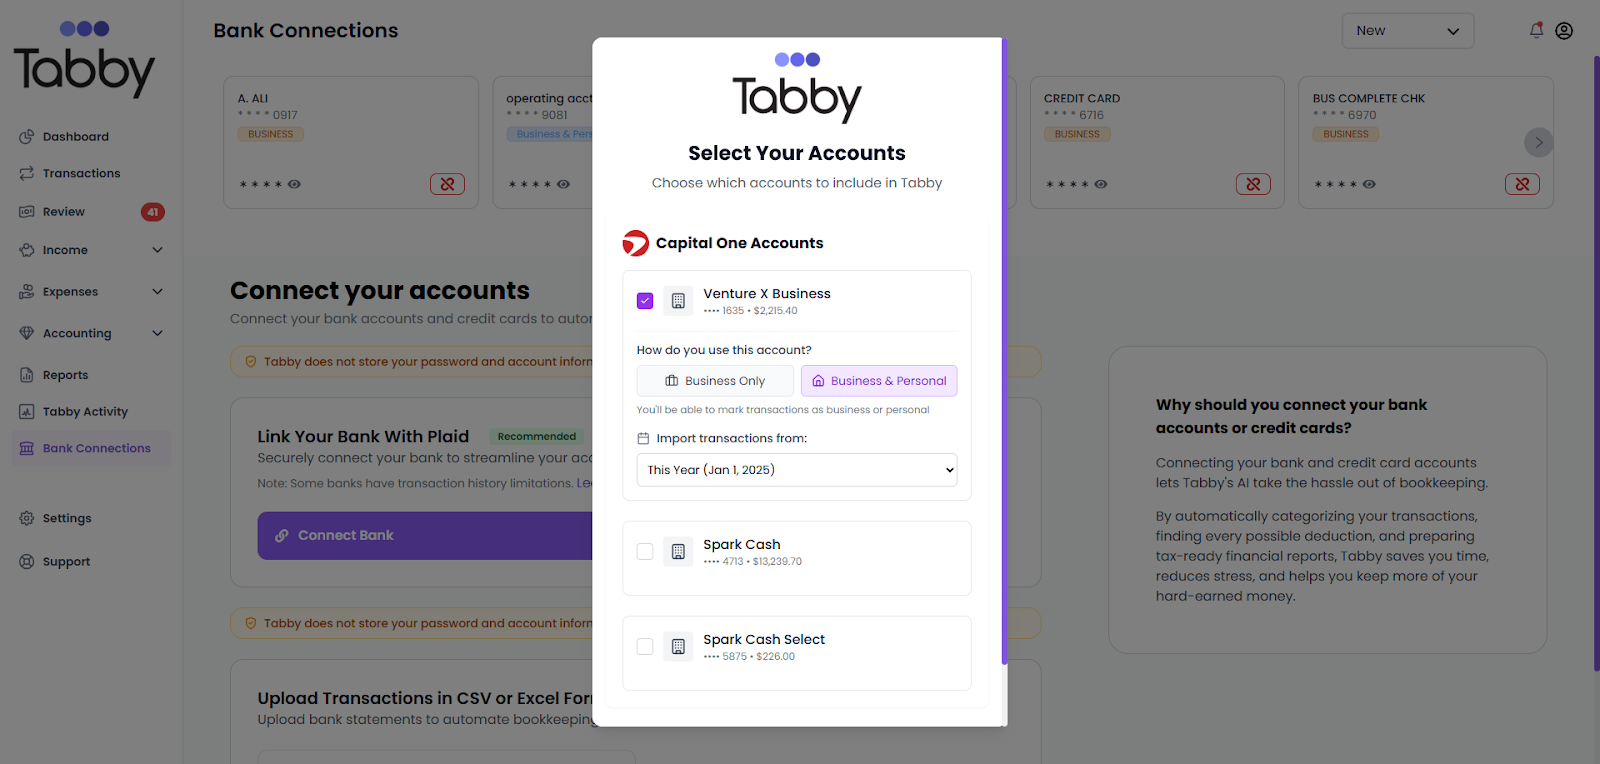Open Reports from the sidebar icon
1600x764 pixels.
pyautogui.click(x=26, y=374)
